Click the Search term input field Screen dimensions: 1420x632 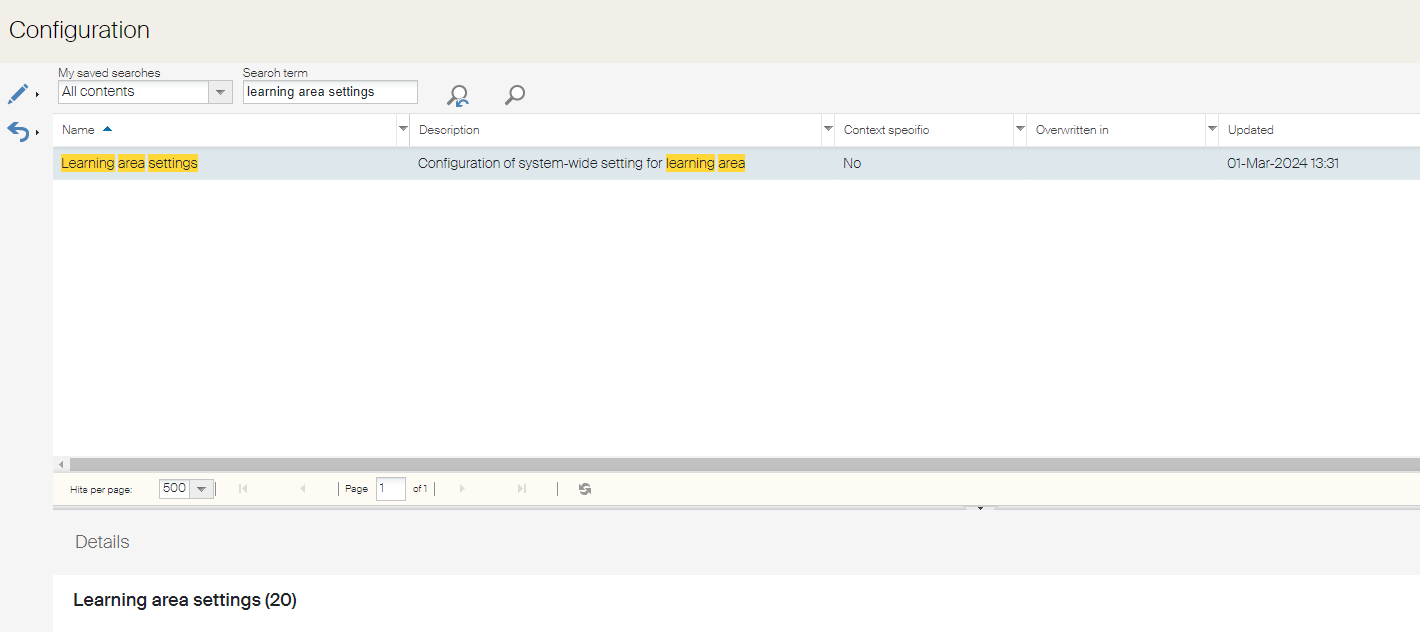pyautogui.click(x=330, y=92)
